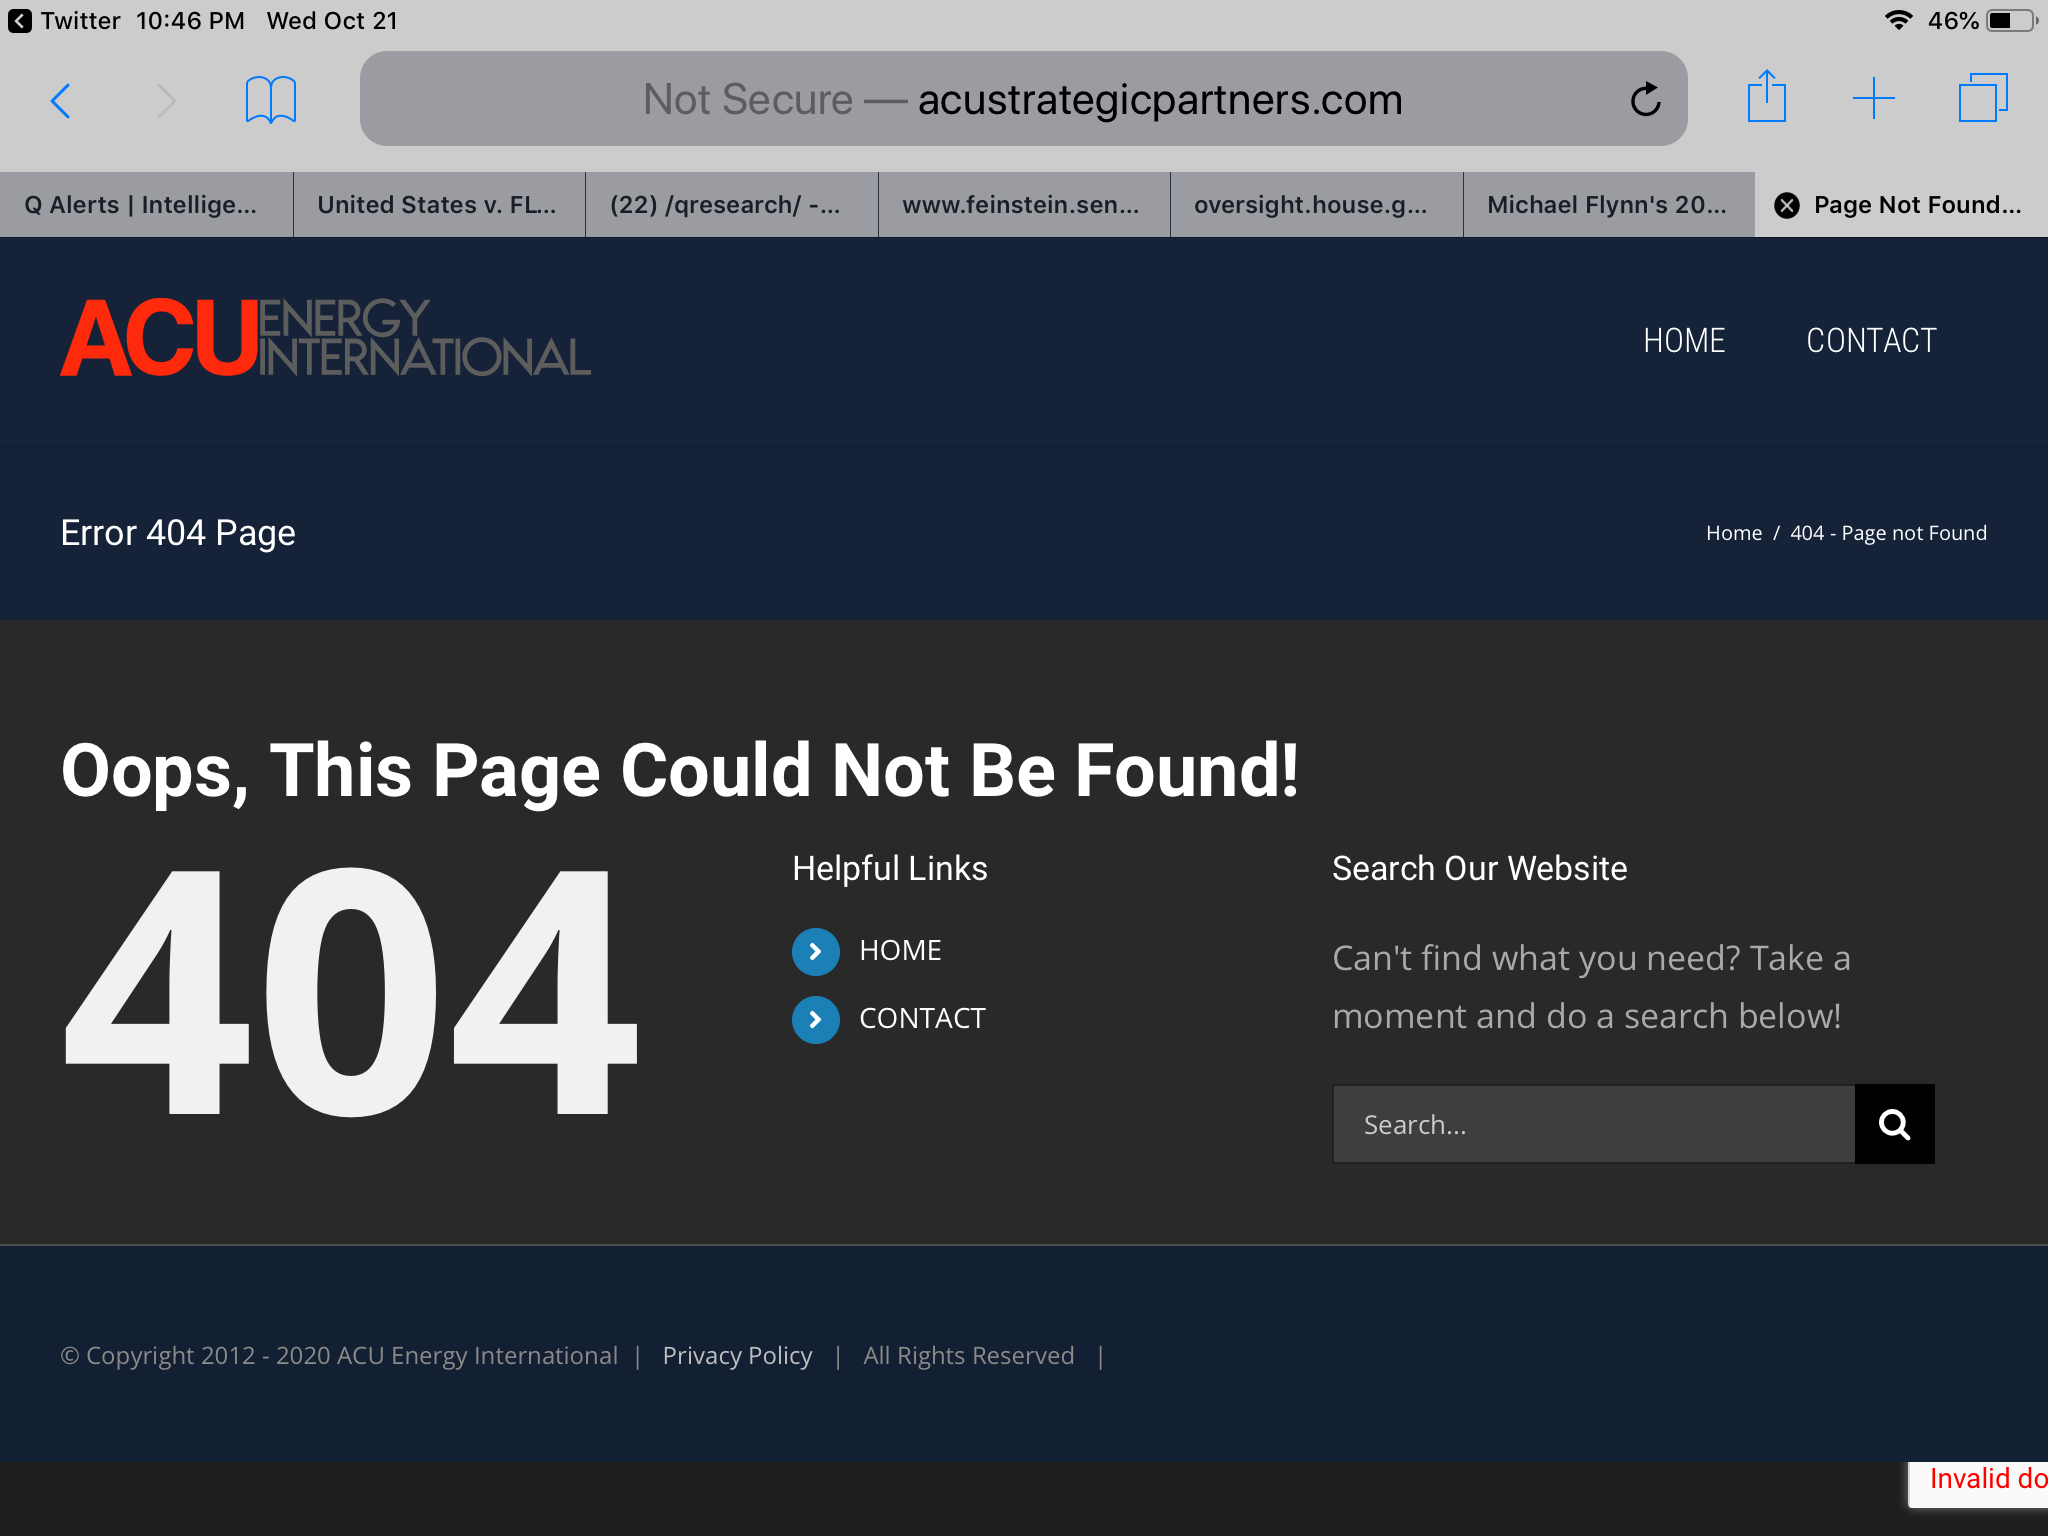Screen dimensions: 2048x1536
Task: Click the Oops, This Page Could Not Be Found heading
Action: click(680, 771)
